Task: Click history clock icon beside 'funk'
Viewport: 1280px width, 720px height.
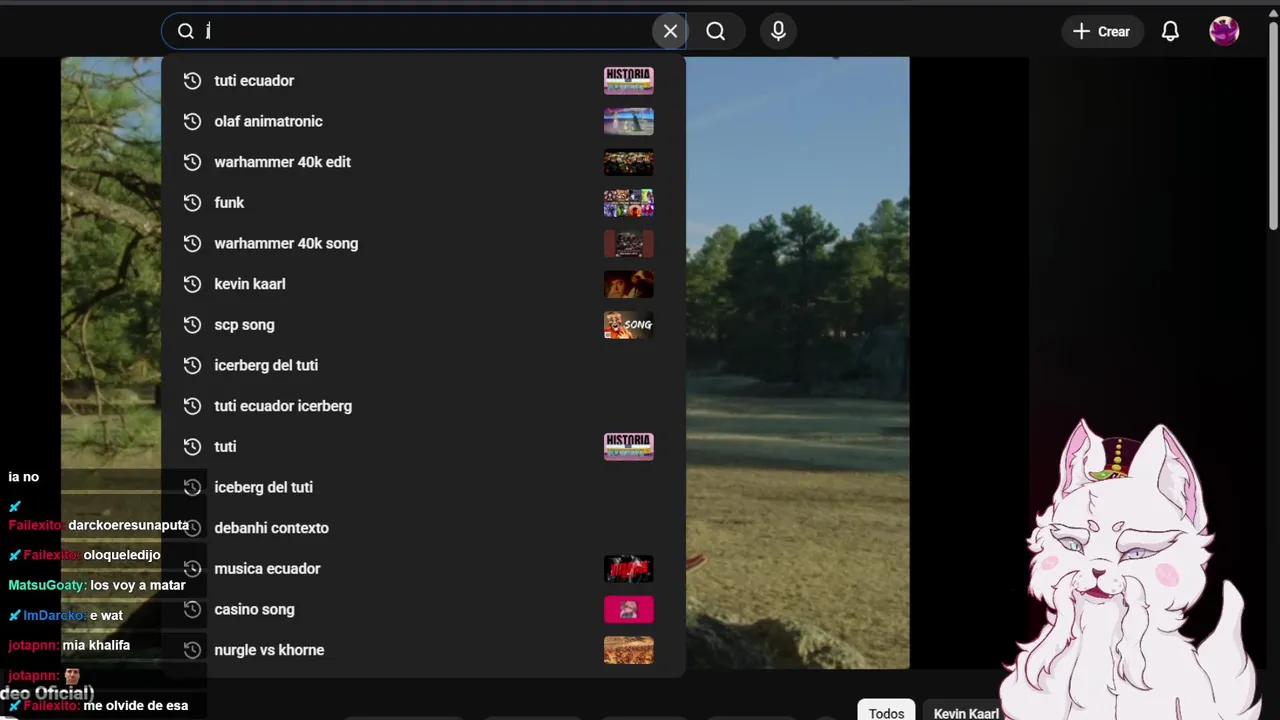Action: click(x=192, y=203)
